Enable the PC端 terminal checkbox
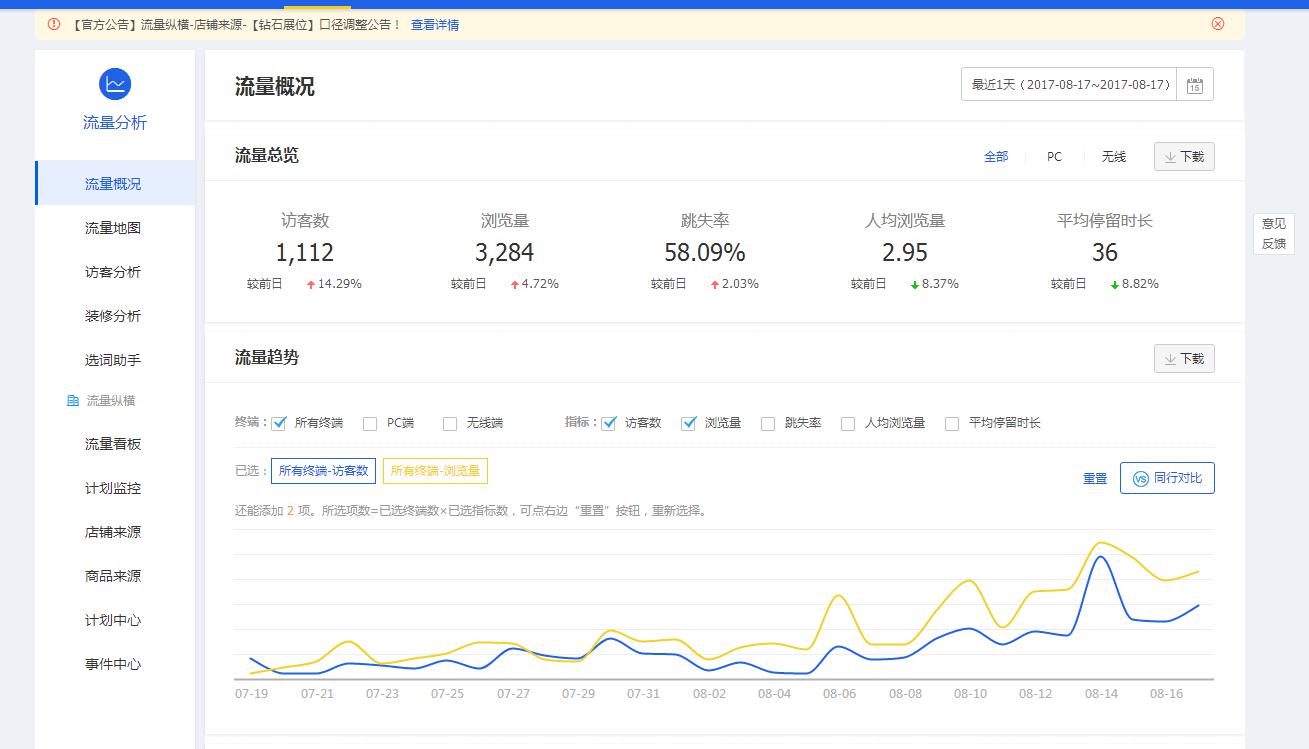The width and height of the screenshot is (1309, 749). (x=370, y=423)
